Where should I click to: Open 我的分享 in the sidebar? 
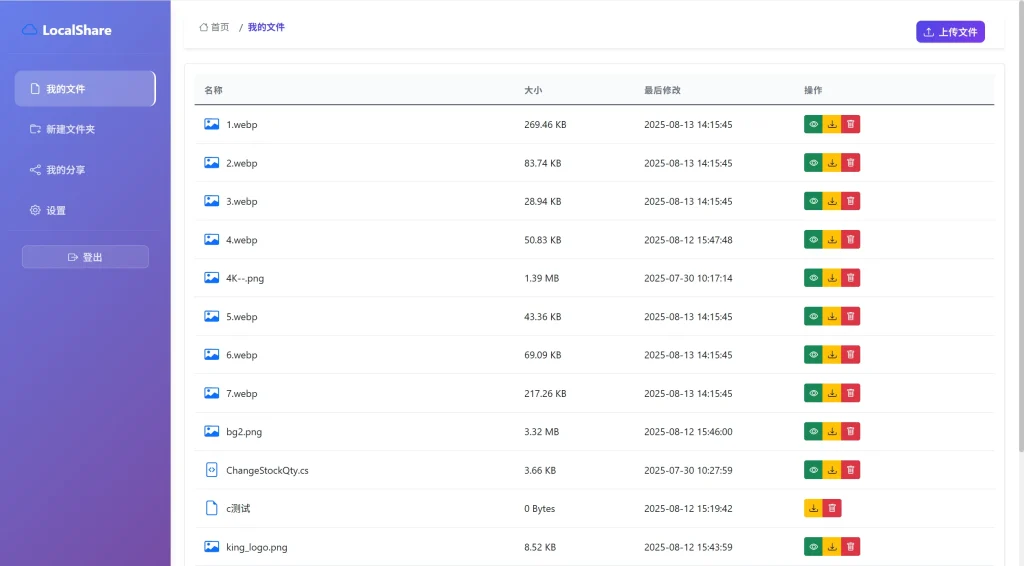coord(85,170)
